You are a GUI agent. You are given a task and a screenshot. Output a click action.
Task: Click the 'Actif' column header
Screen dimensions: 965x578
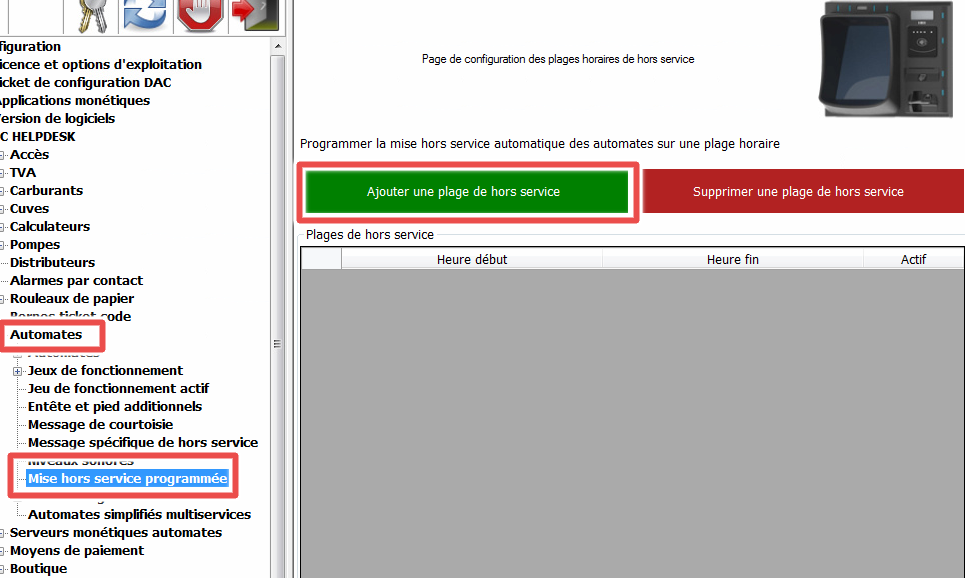coord(912,259)
